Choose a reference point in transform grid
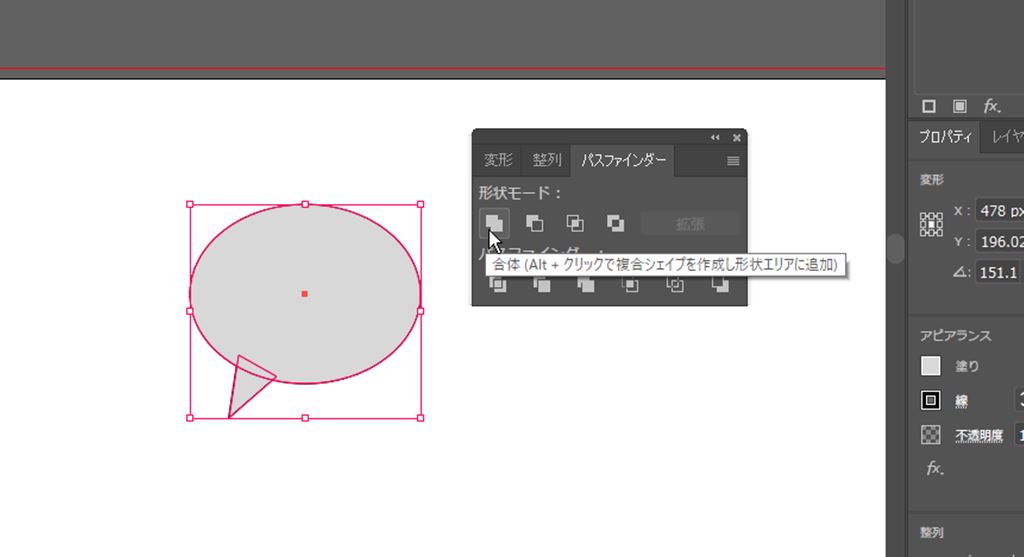This screenshot has height=557, width=1024. coord(931,224)
